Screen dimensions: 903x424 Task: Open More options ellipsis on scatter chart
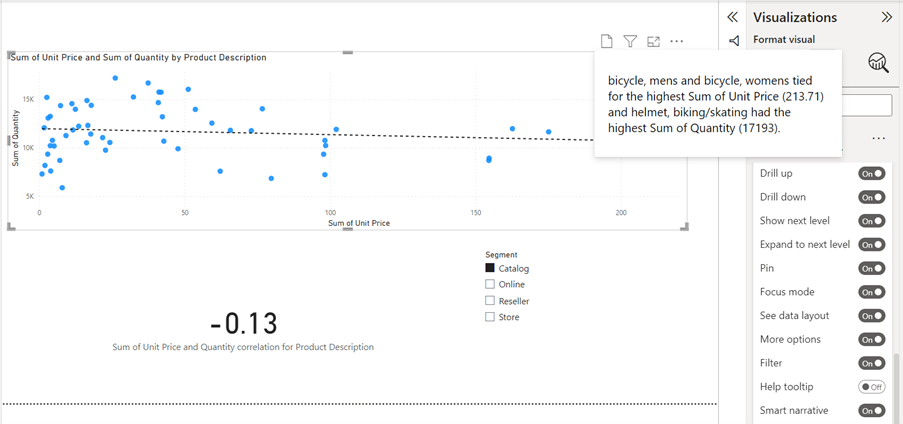click(x=677, y=41)
